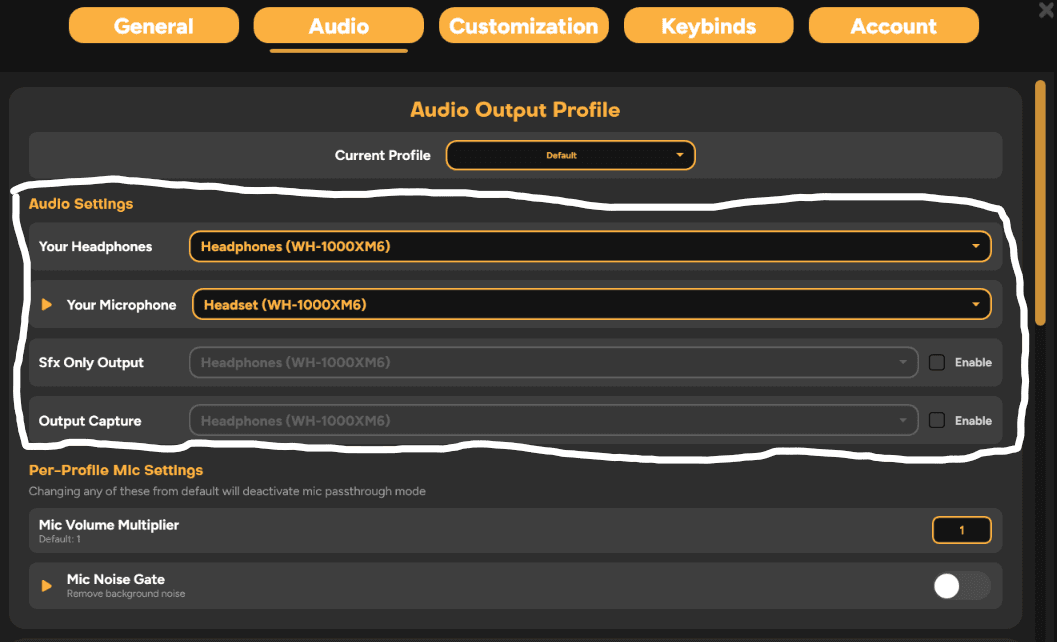Click the vertical scrollbar thumb

point(1040,202)
